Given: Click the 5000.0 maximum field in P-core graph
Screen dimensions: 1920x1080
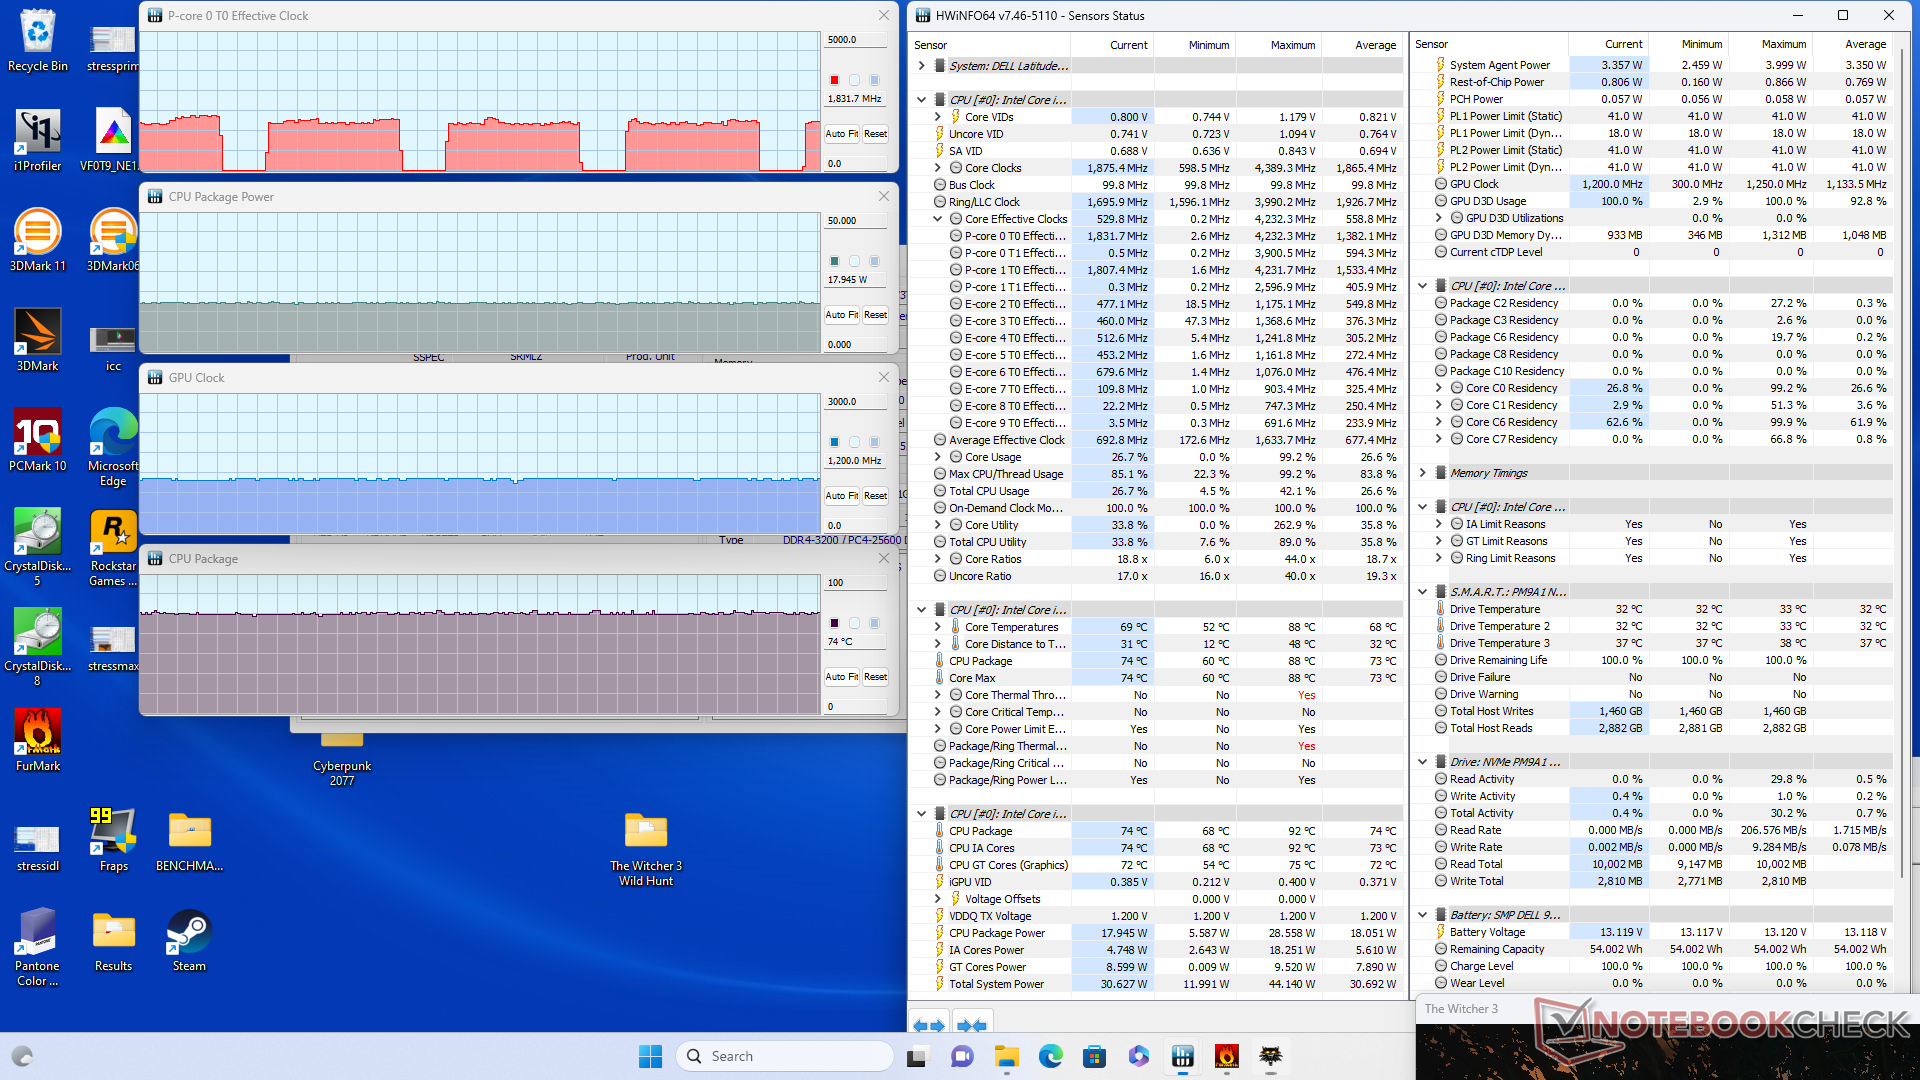Looking at the screenshot, I should [855, 40].
